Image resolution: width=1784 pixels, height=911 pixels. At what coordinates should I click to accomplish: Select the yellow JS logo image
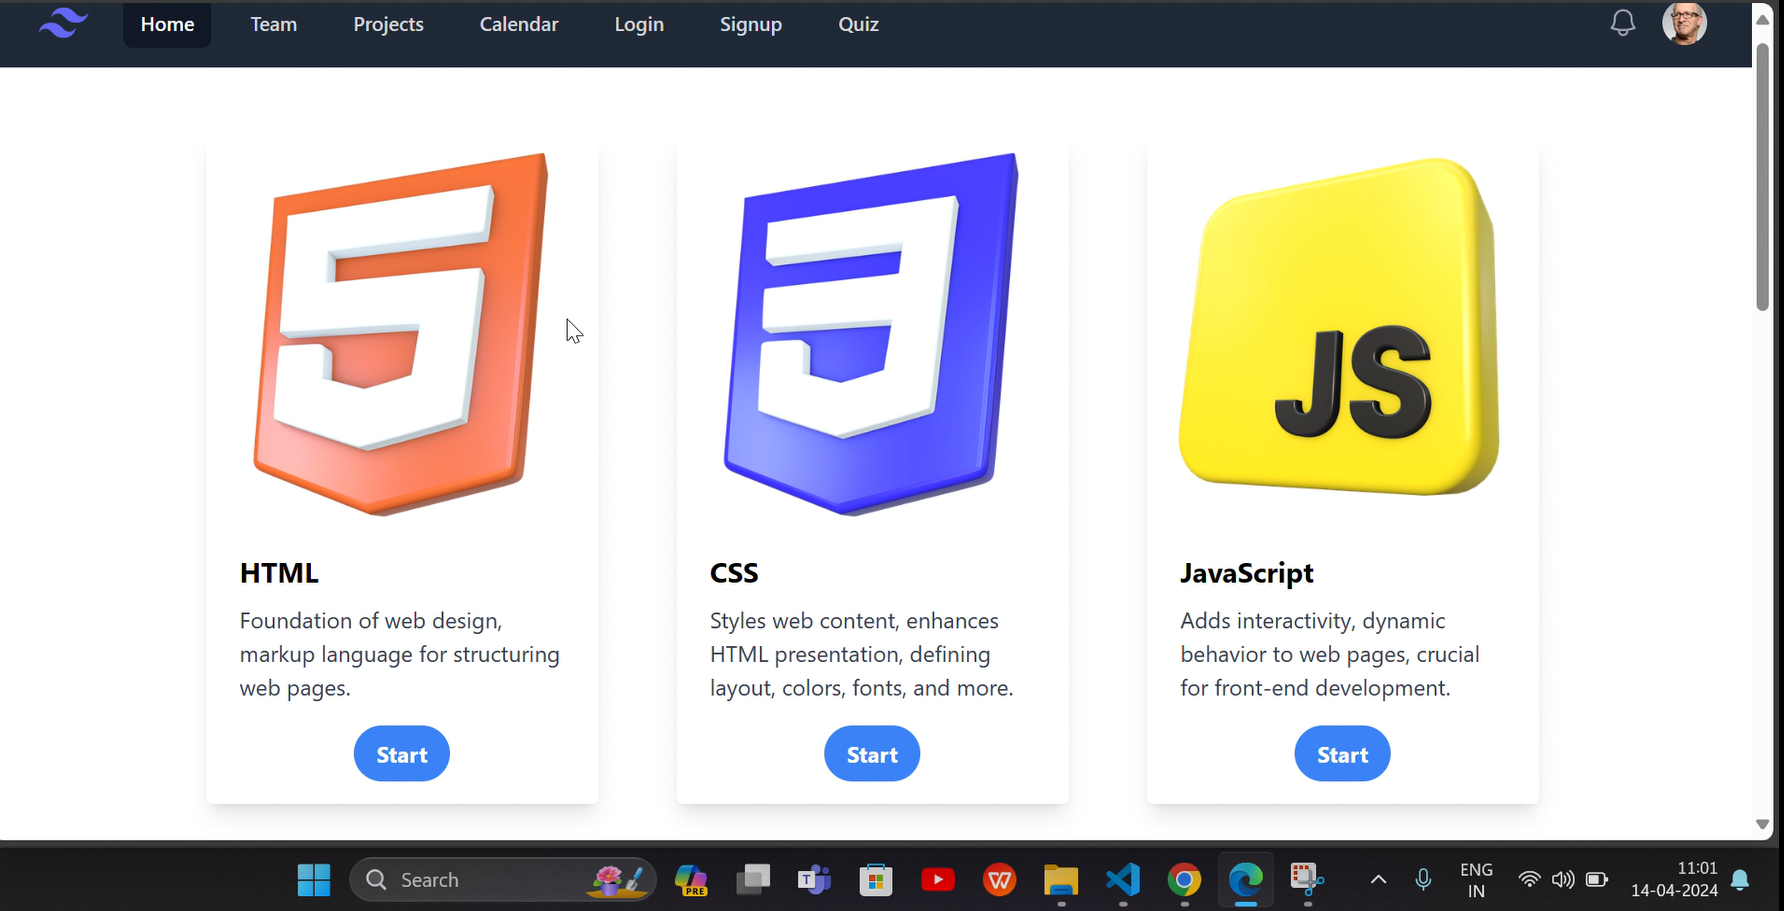[1340, 327]
